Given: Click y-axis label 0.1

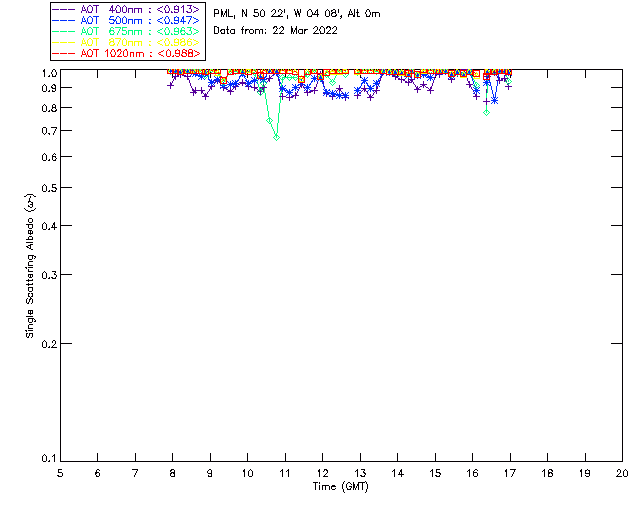Looking at the screenshot, I should pyautogui.click(x=48, y=459).
